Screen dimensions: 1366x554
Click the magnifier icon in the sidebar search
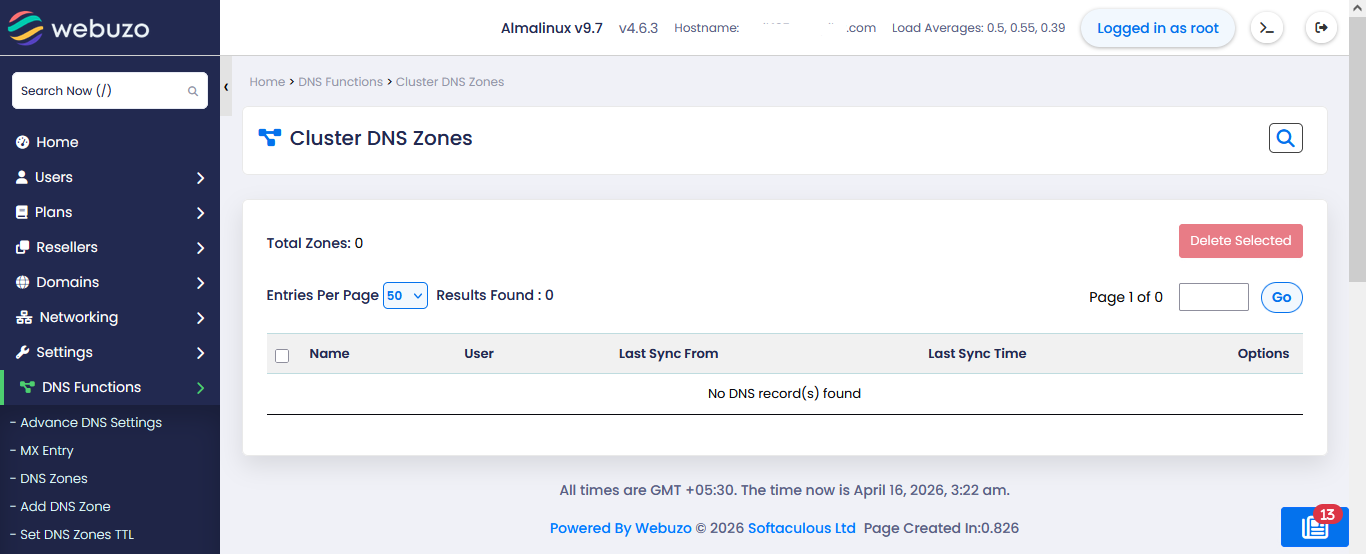193,91
